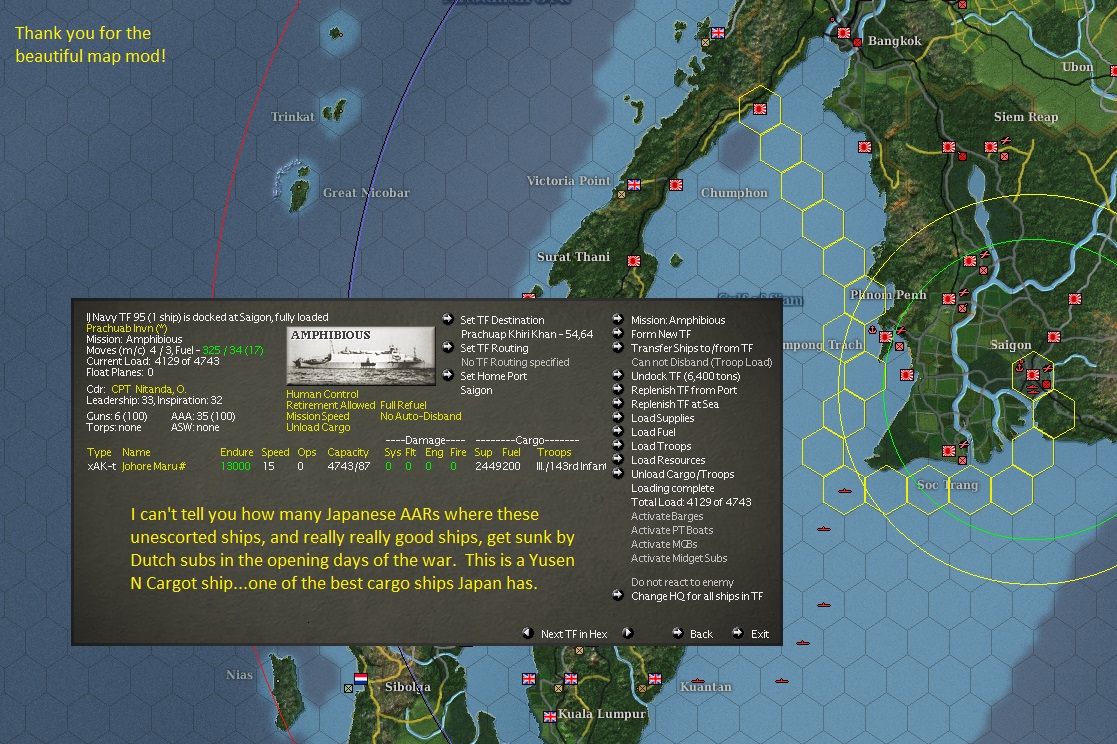
Task: Select the Japanese base icon at Saigon
Action: [1032, 375]
